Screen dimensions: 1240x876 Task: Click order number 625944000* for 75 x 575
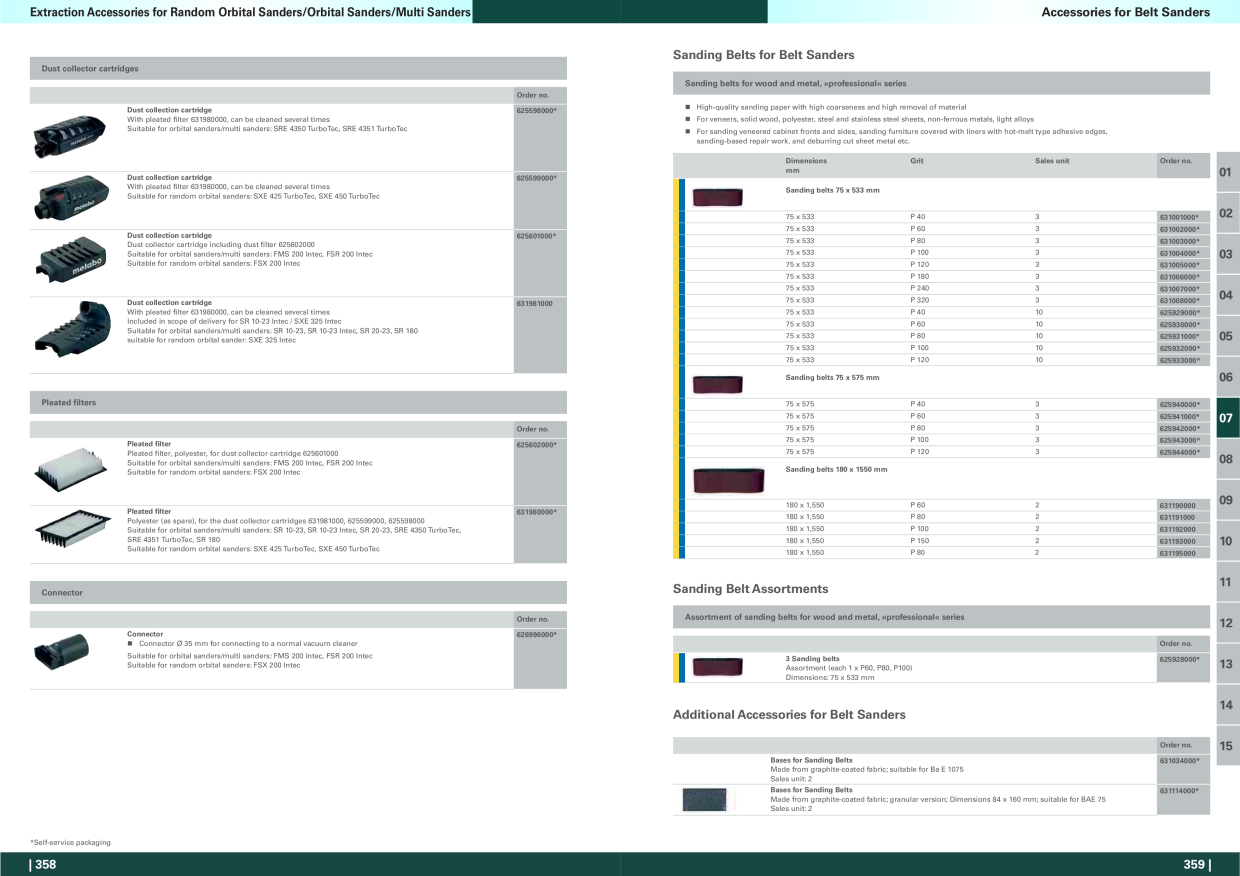pyautogui.click(x=1180, y=452)
